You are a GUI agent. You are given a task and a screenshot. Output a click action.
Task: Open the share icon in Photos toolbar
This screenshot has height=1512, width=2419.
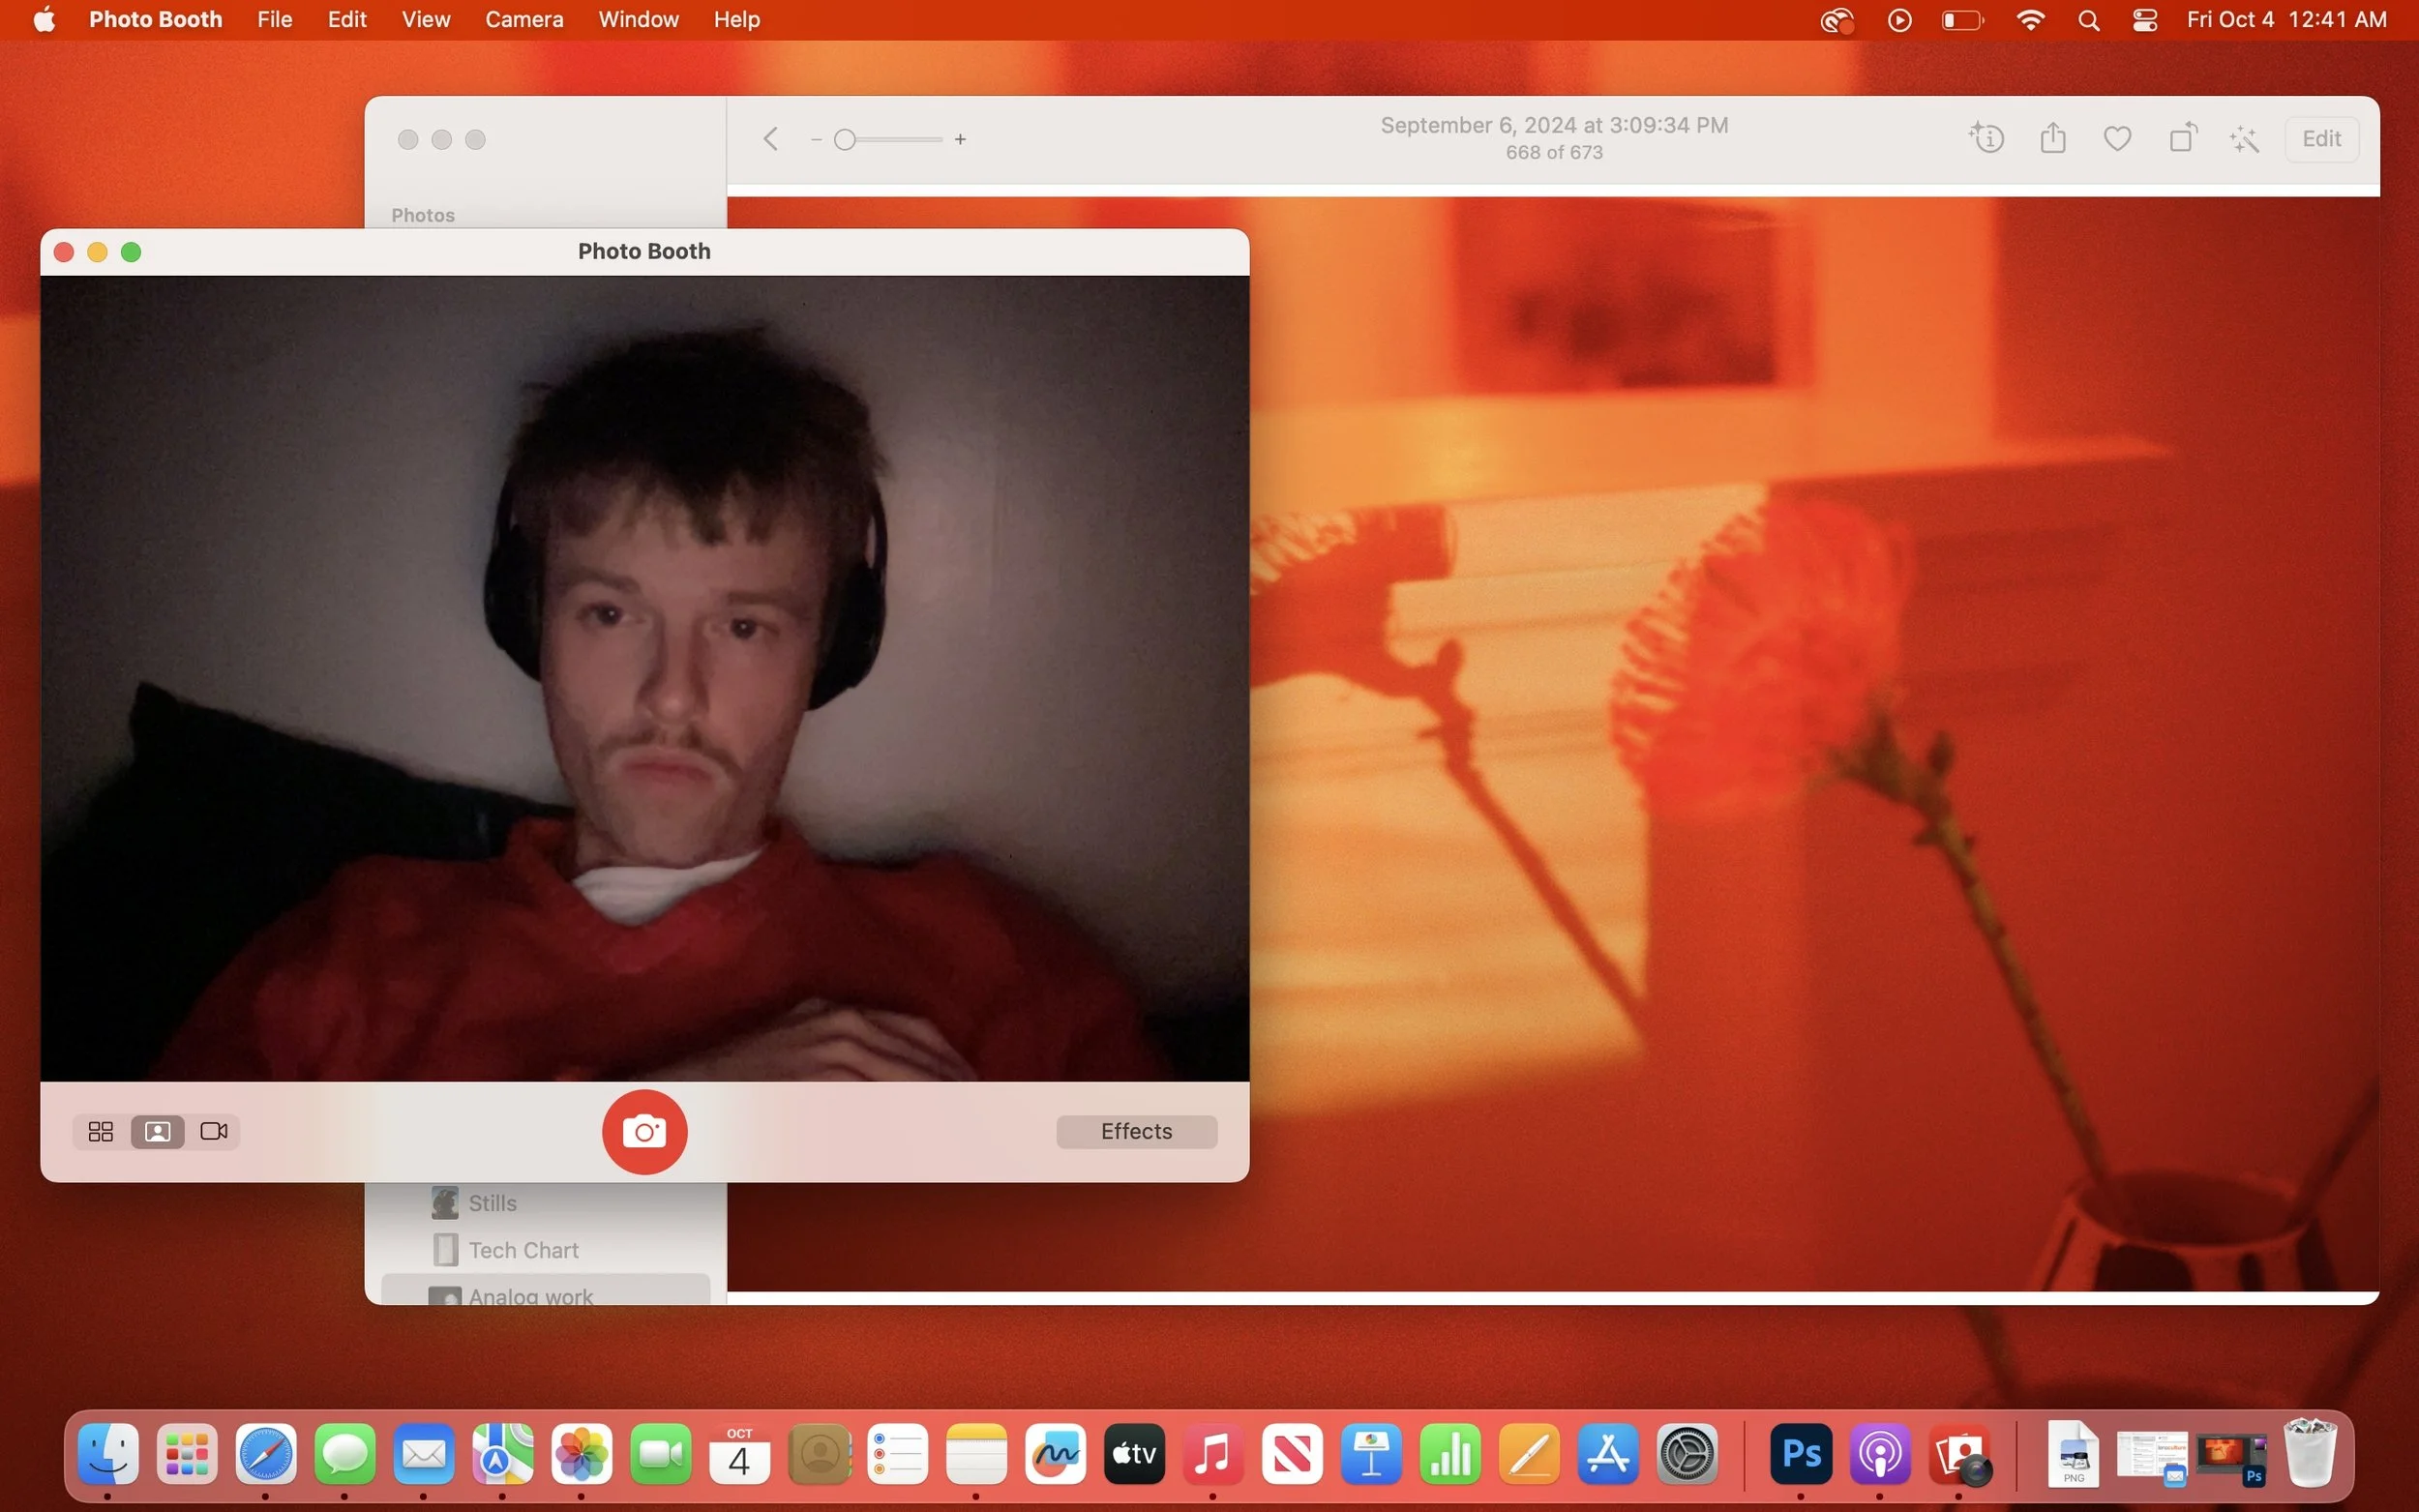point(2052,138)
